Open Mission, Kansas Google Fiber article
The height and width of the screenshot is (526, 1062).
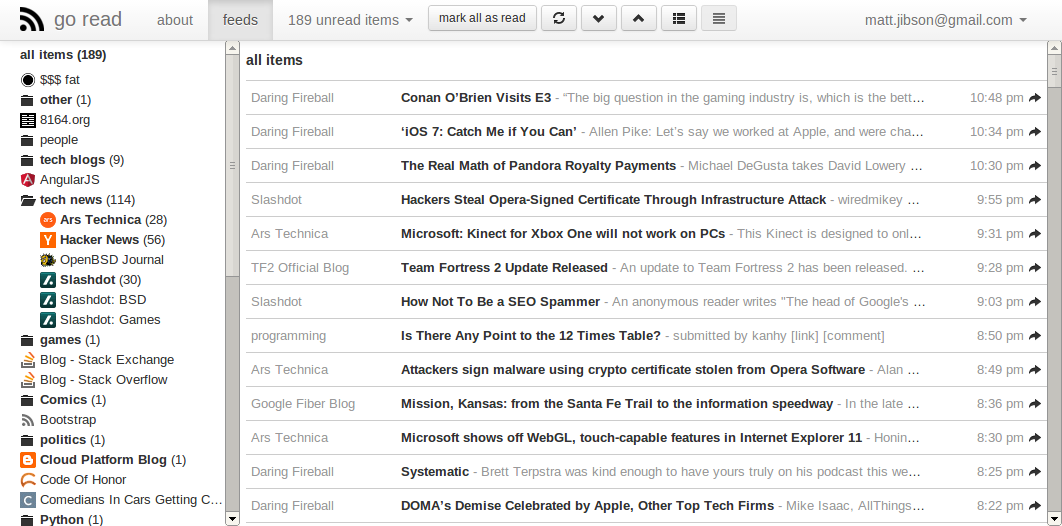coord(617,403)
